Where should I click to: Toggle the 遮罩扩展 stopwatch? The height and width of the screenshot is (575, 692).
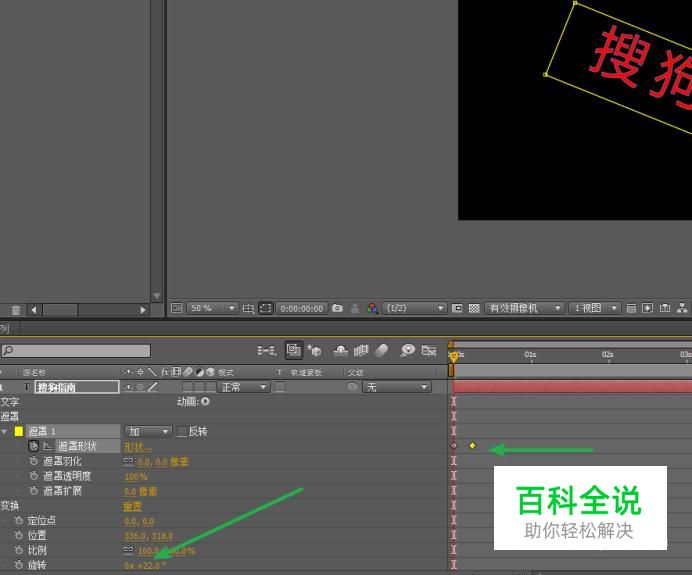pyautogui.click(x=34, y=491)
